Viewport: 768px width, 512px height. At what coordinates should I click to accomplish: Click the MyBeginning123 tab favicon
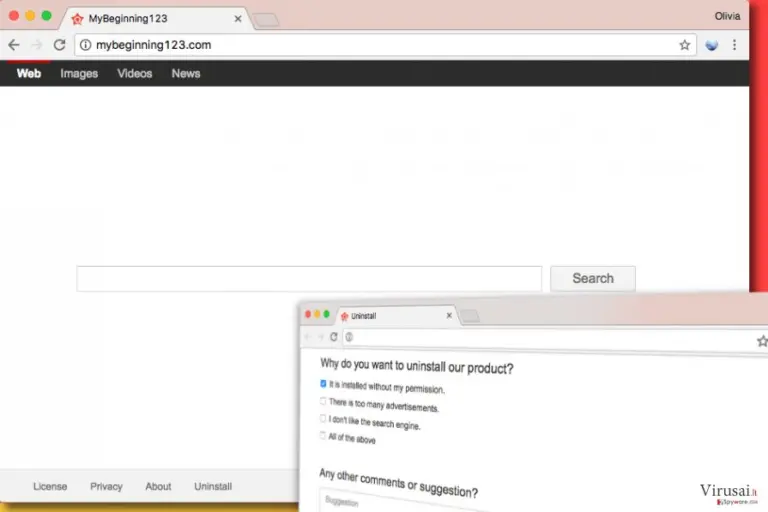[77, 19]
